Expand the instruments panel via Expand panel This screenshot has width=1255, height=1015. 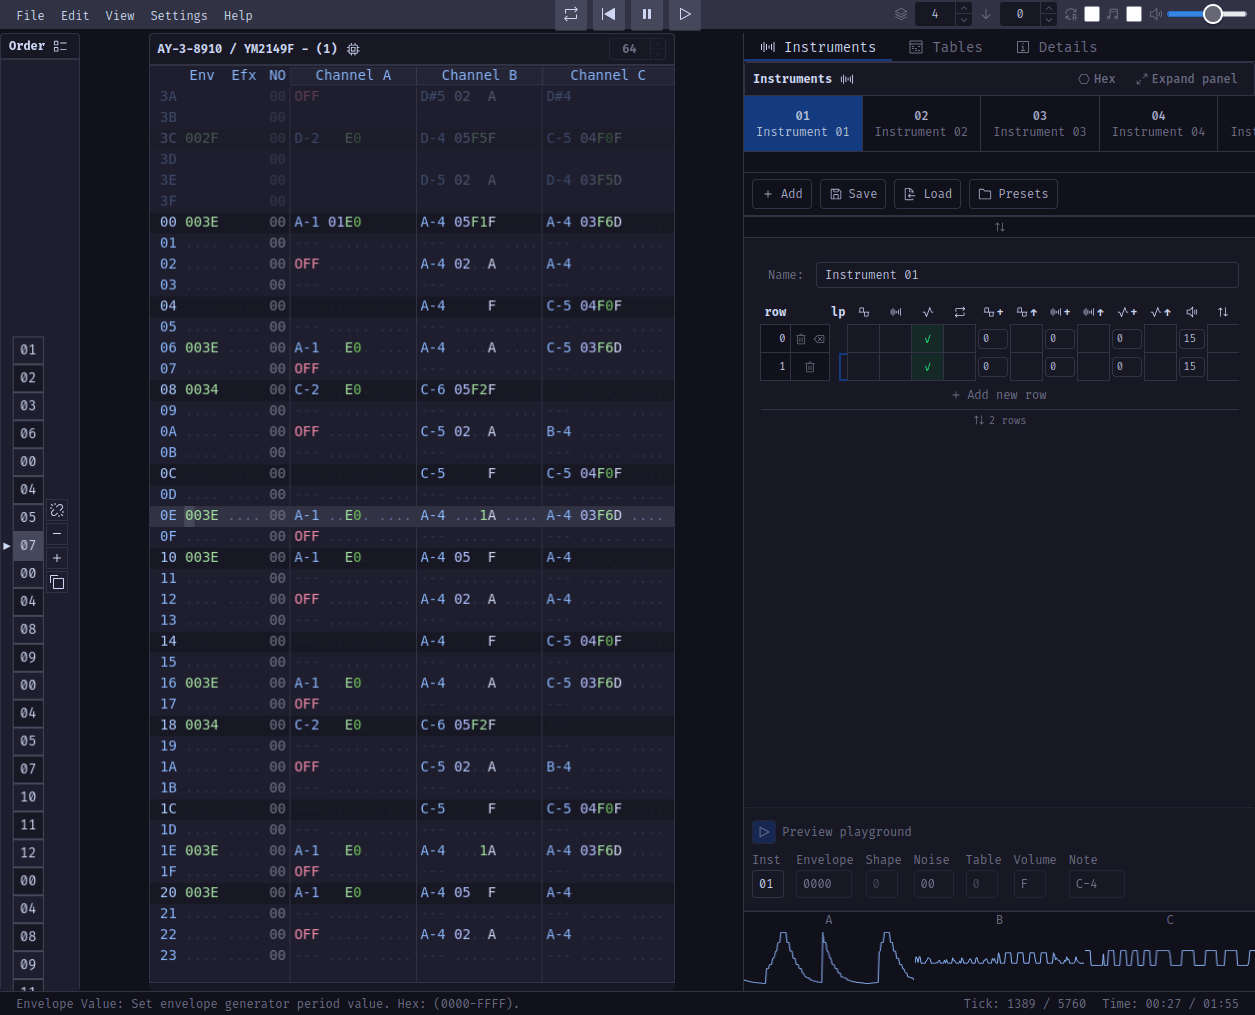(1186, 79)
